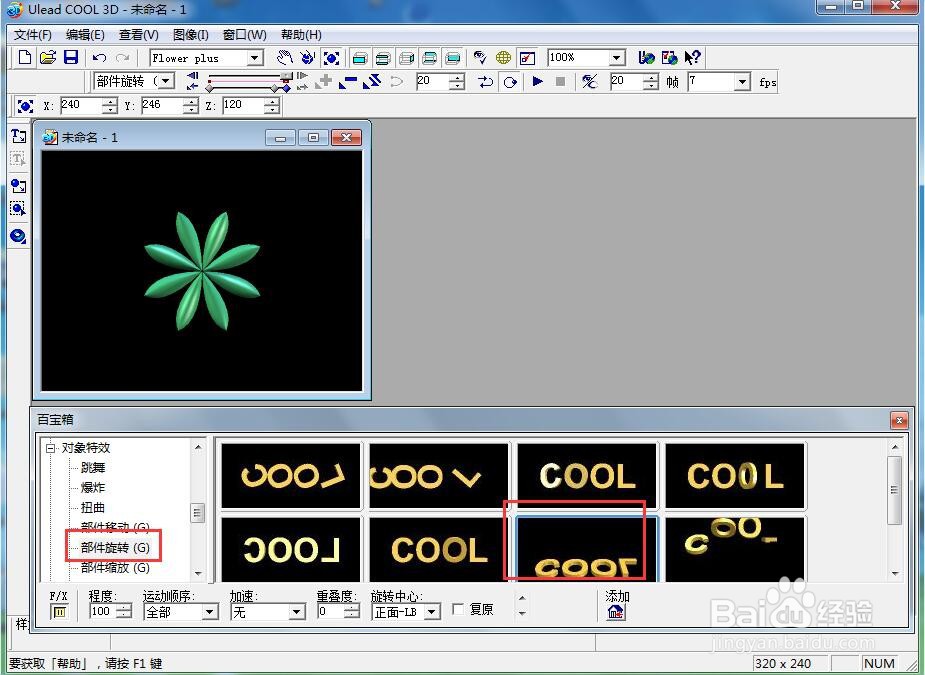Stop the animation playback

click(x=560, y=81)
